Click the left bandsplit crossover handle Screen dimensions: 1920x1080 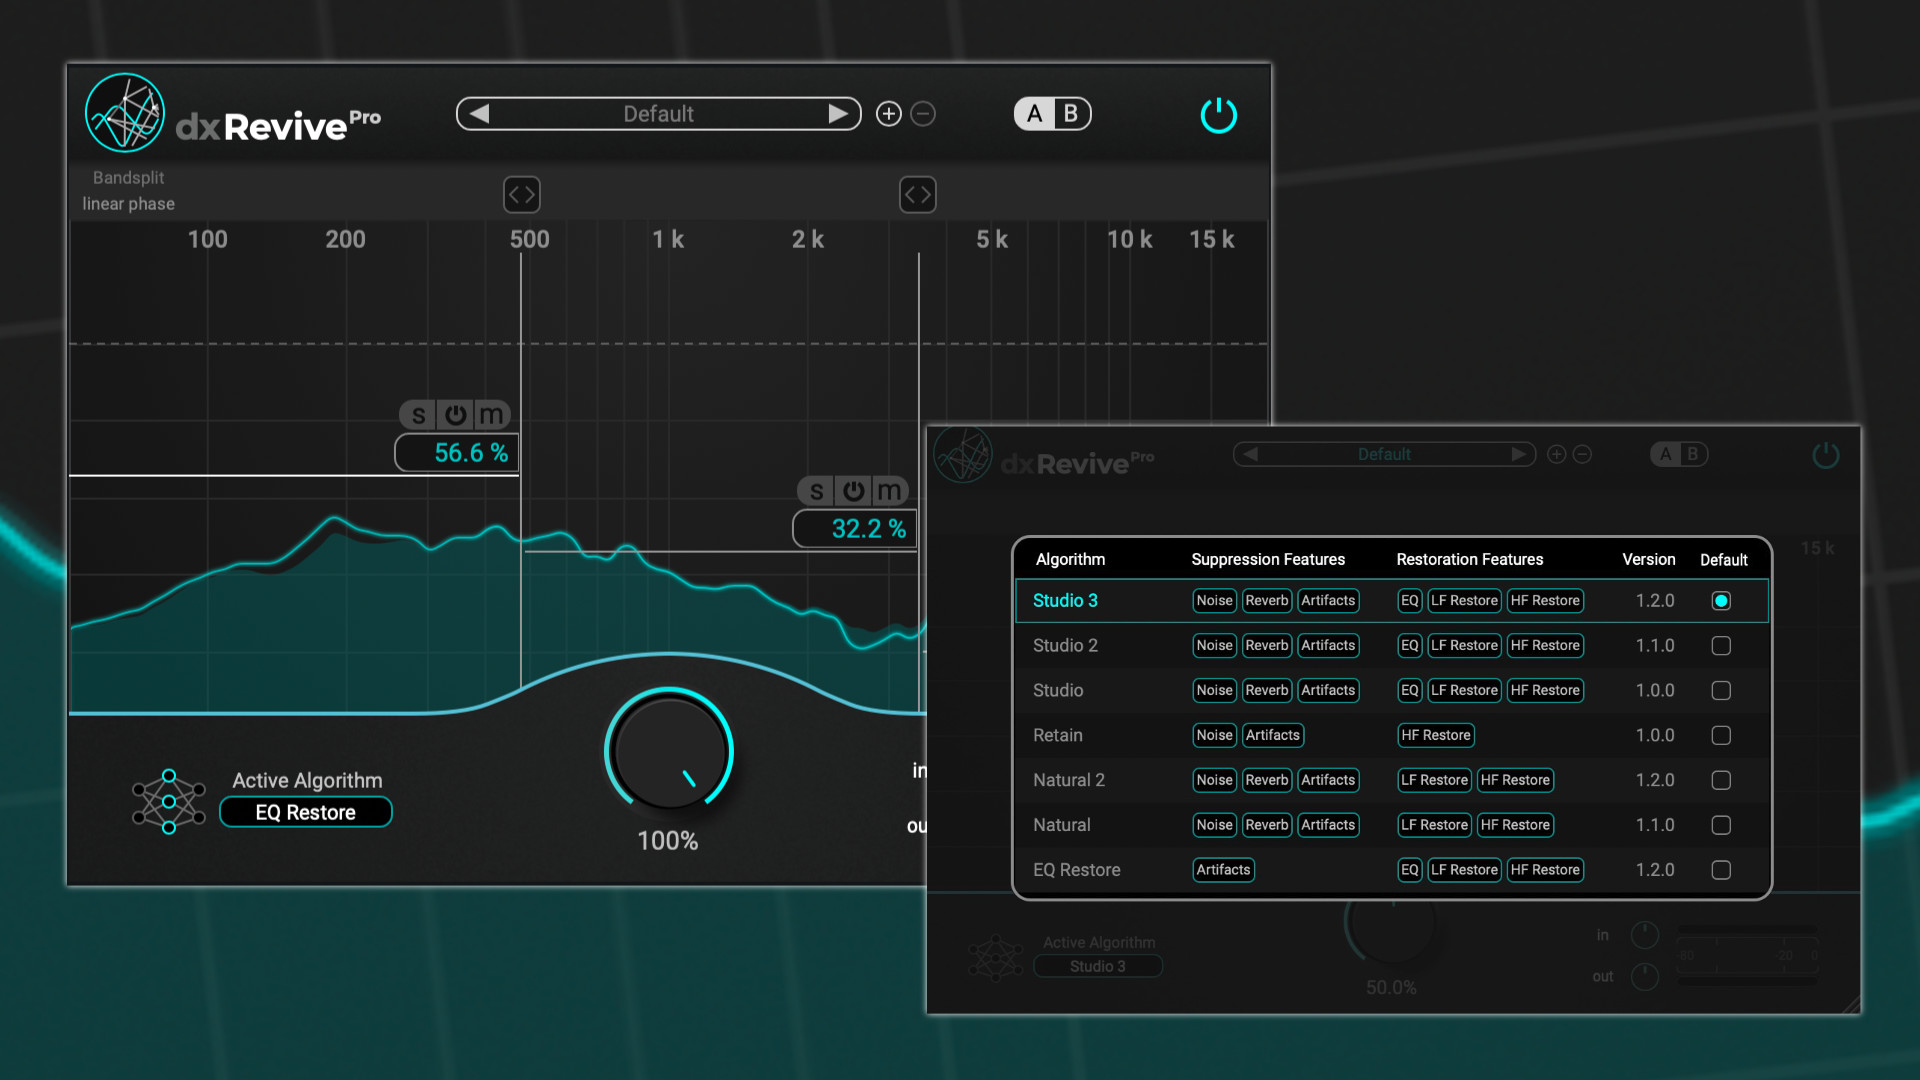point(521,194)
